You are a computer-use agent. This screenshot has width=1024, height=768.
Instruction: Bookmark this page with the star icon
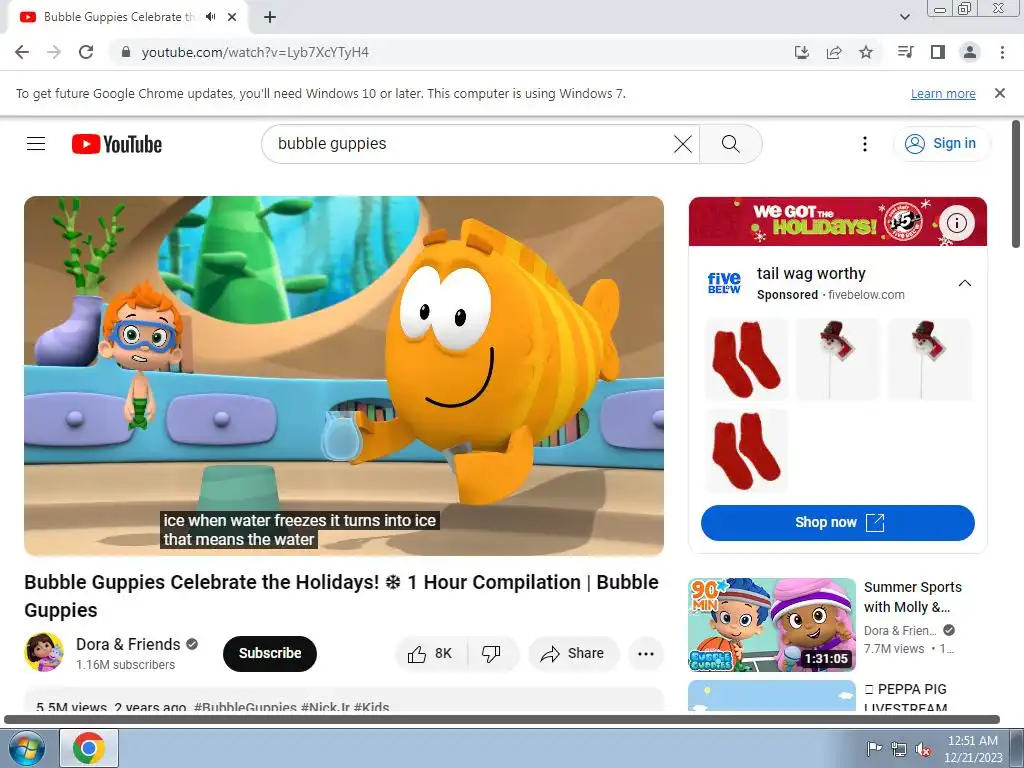coord(866,52)
